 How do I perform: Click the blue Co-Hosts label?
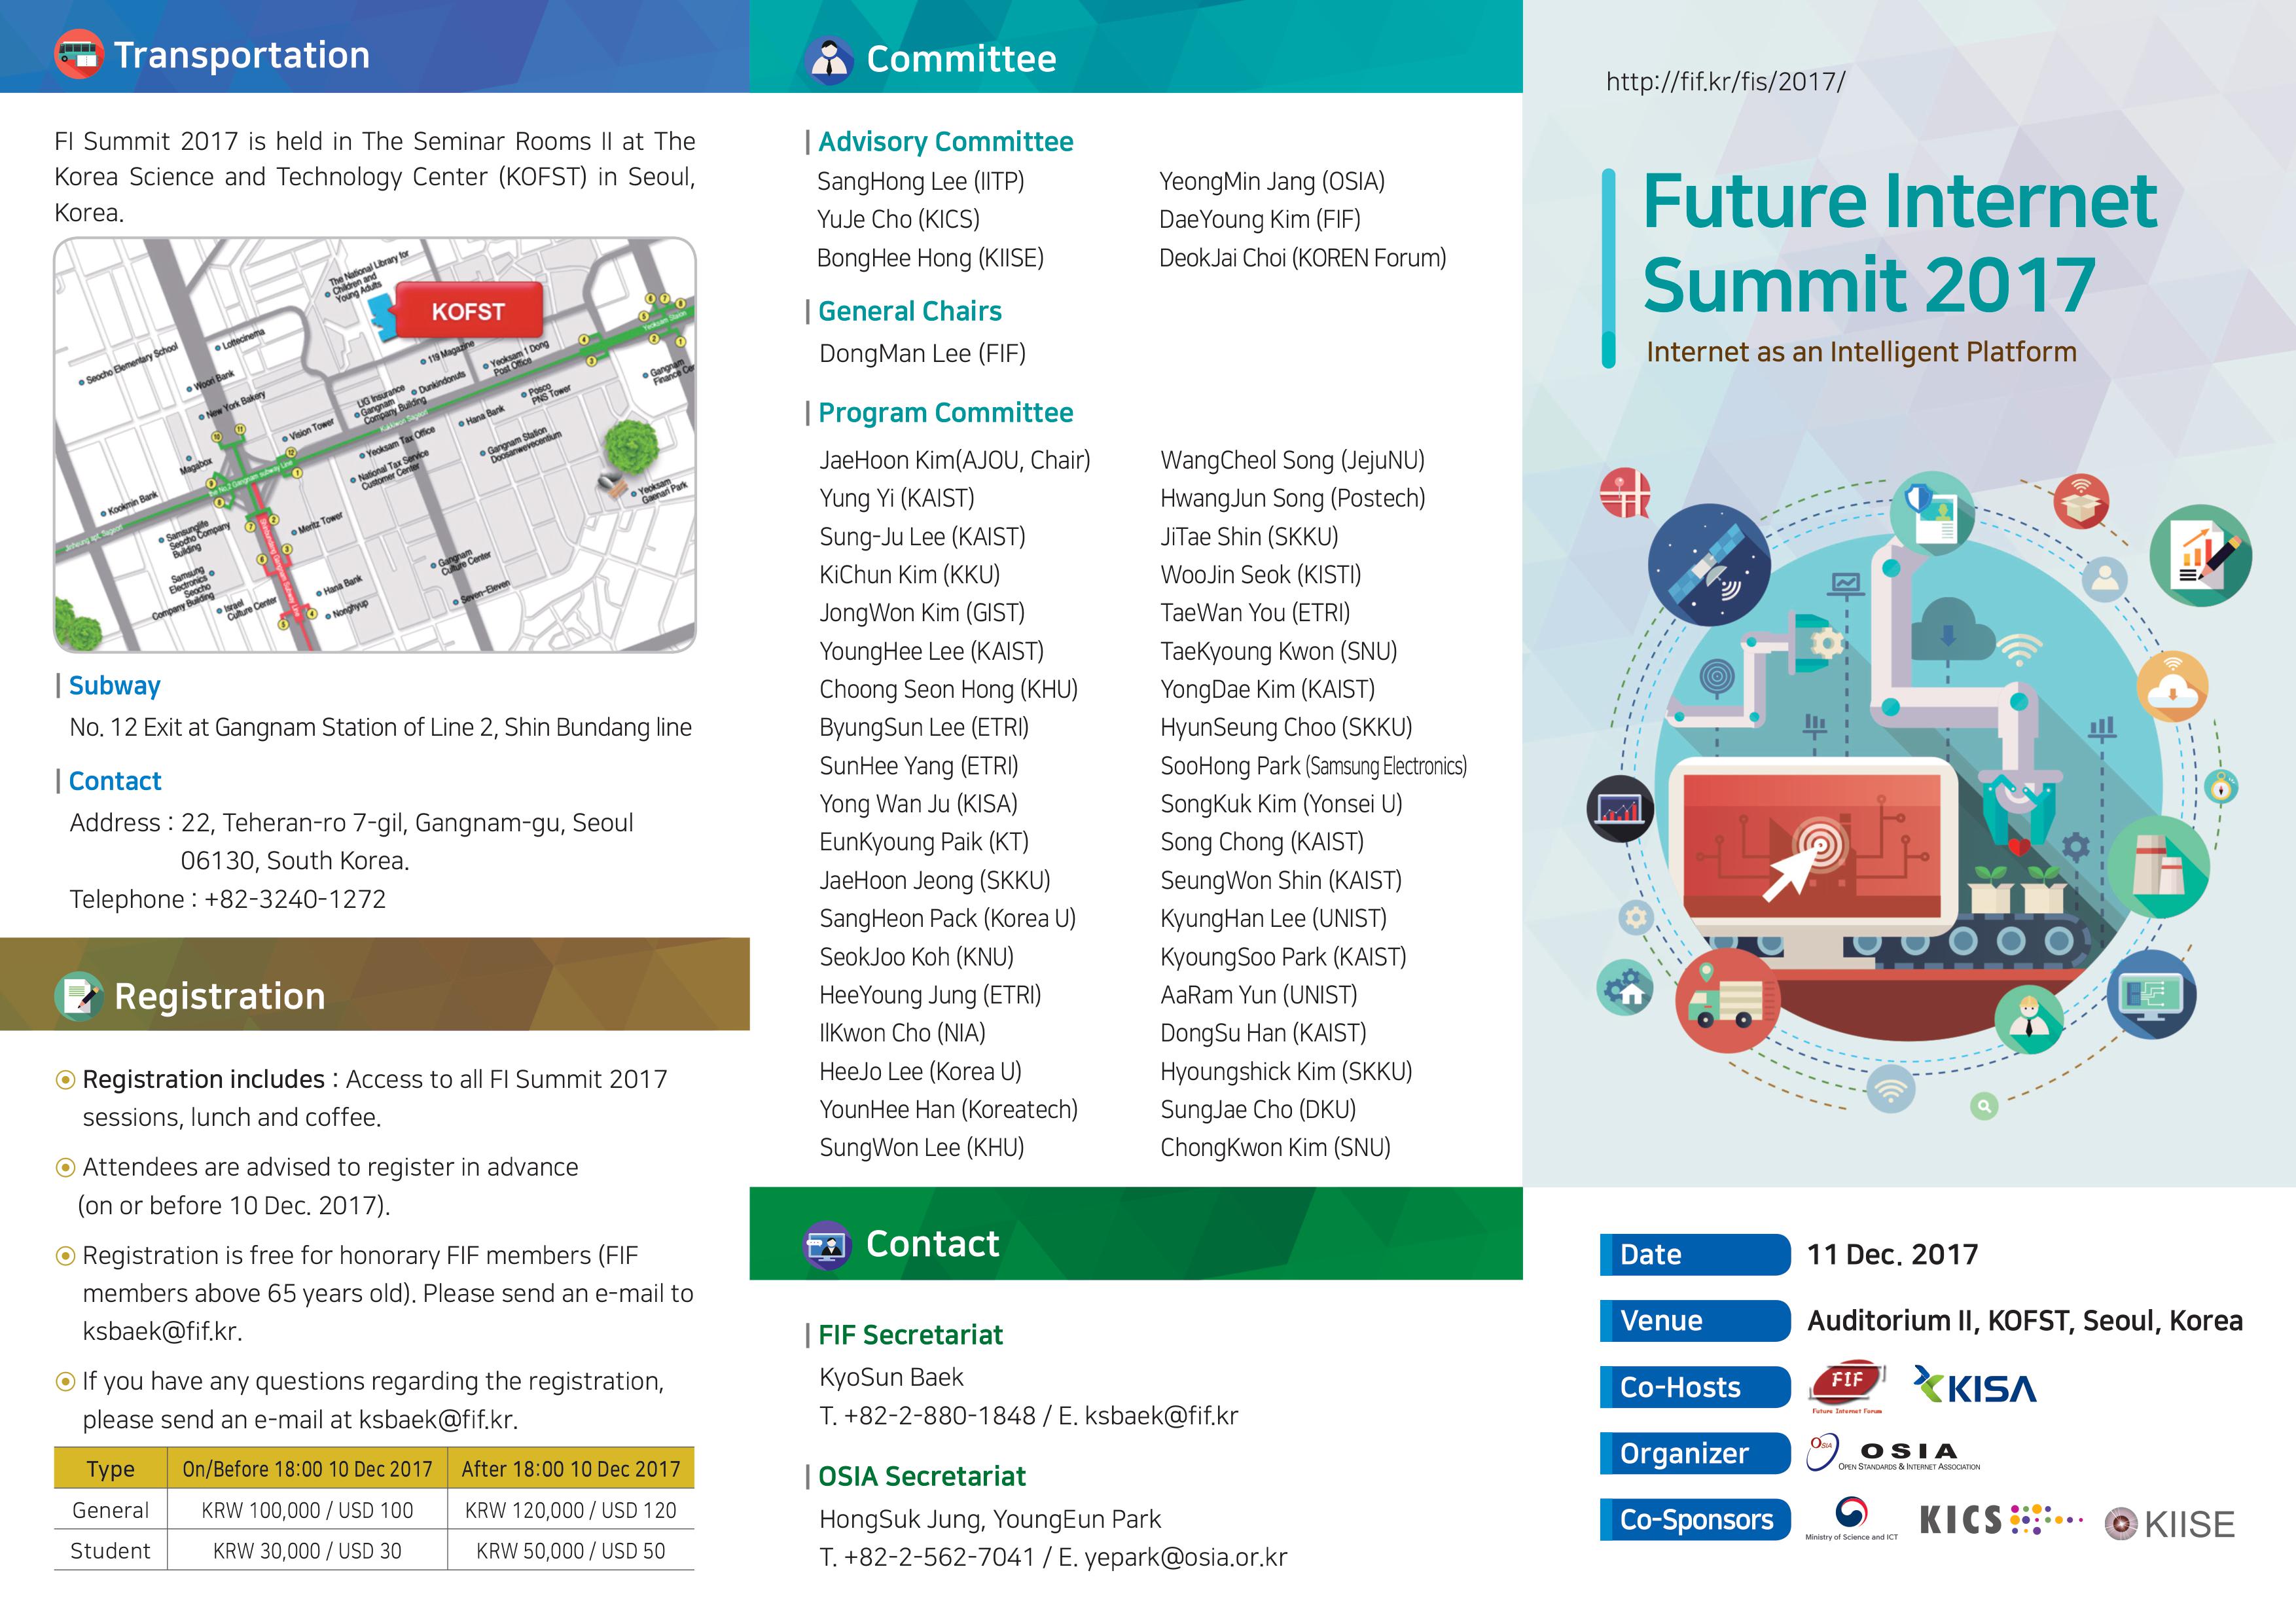pyautogui.click(x=1695, y=1387)
